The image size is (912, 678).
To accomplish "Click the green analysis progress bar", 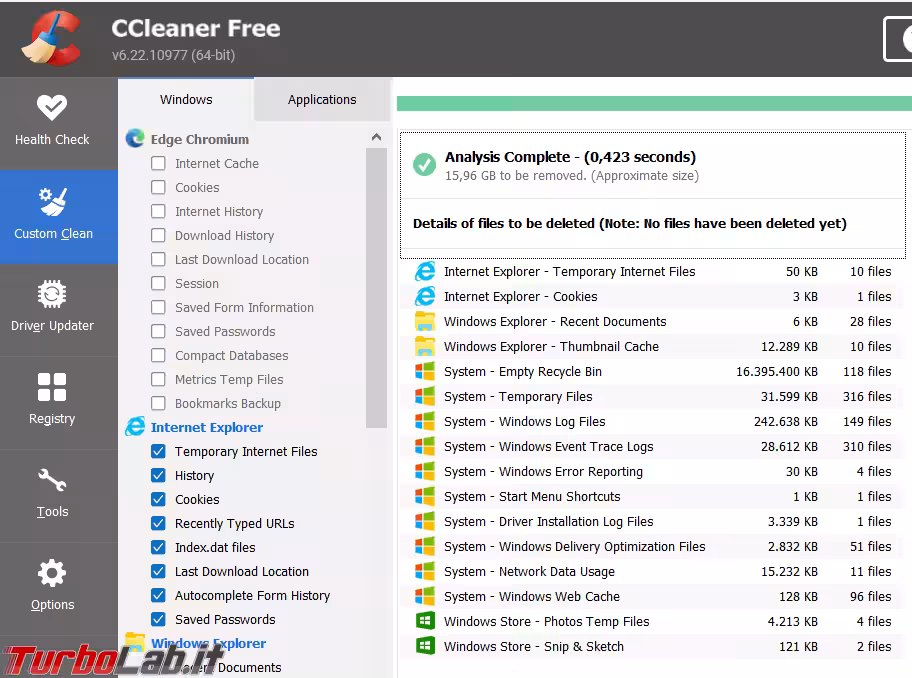I will [654, 104].
